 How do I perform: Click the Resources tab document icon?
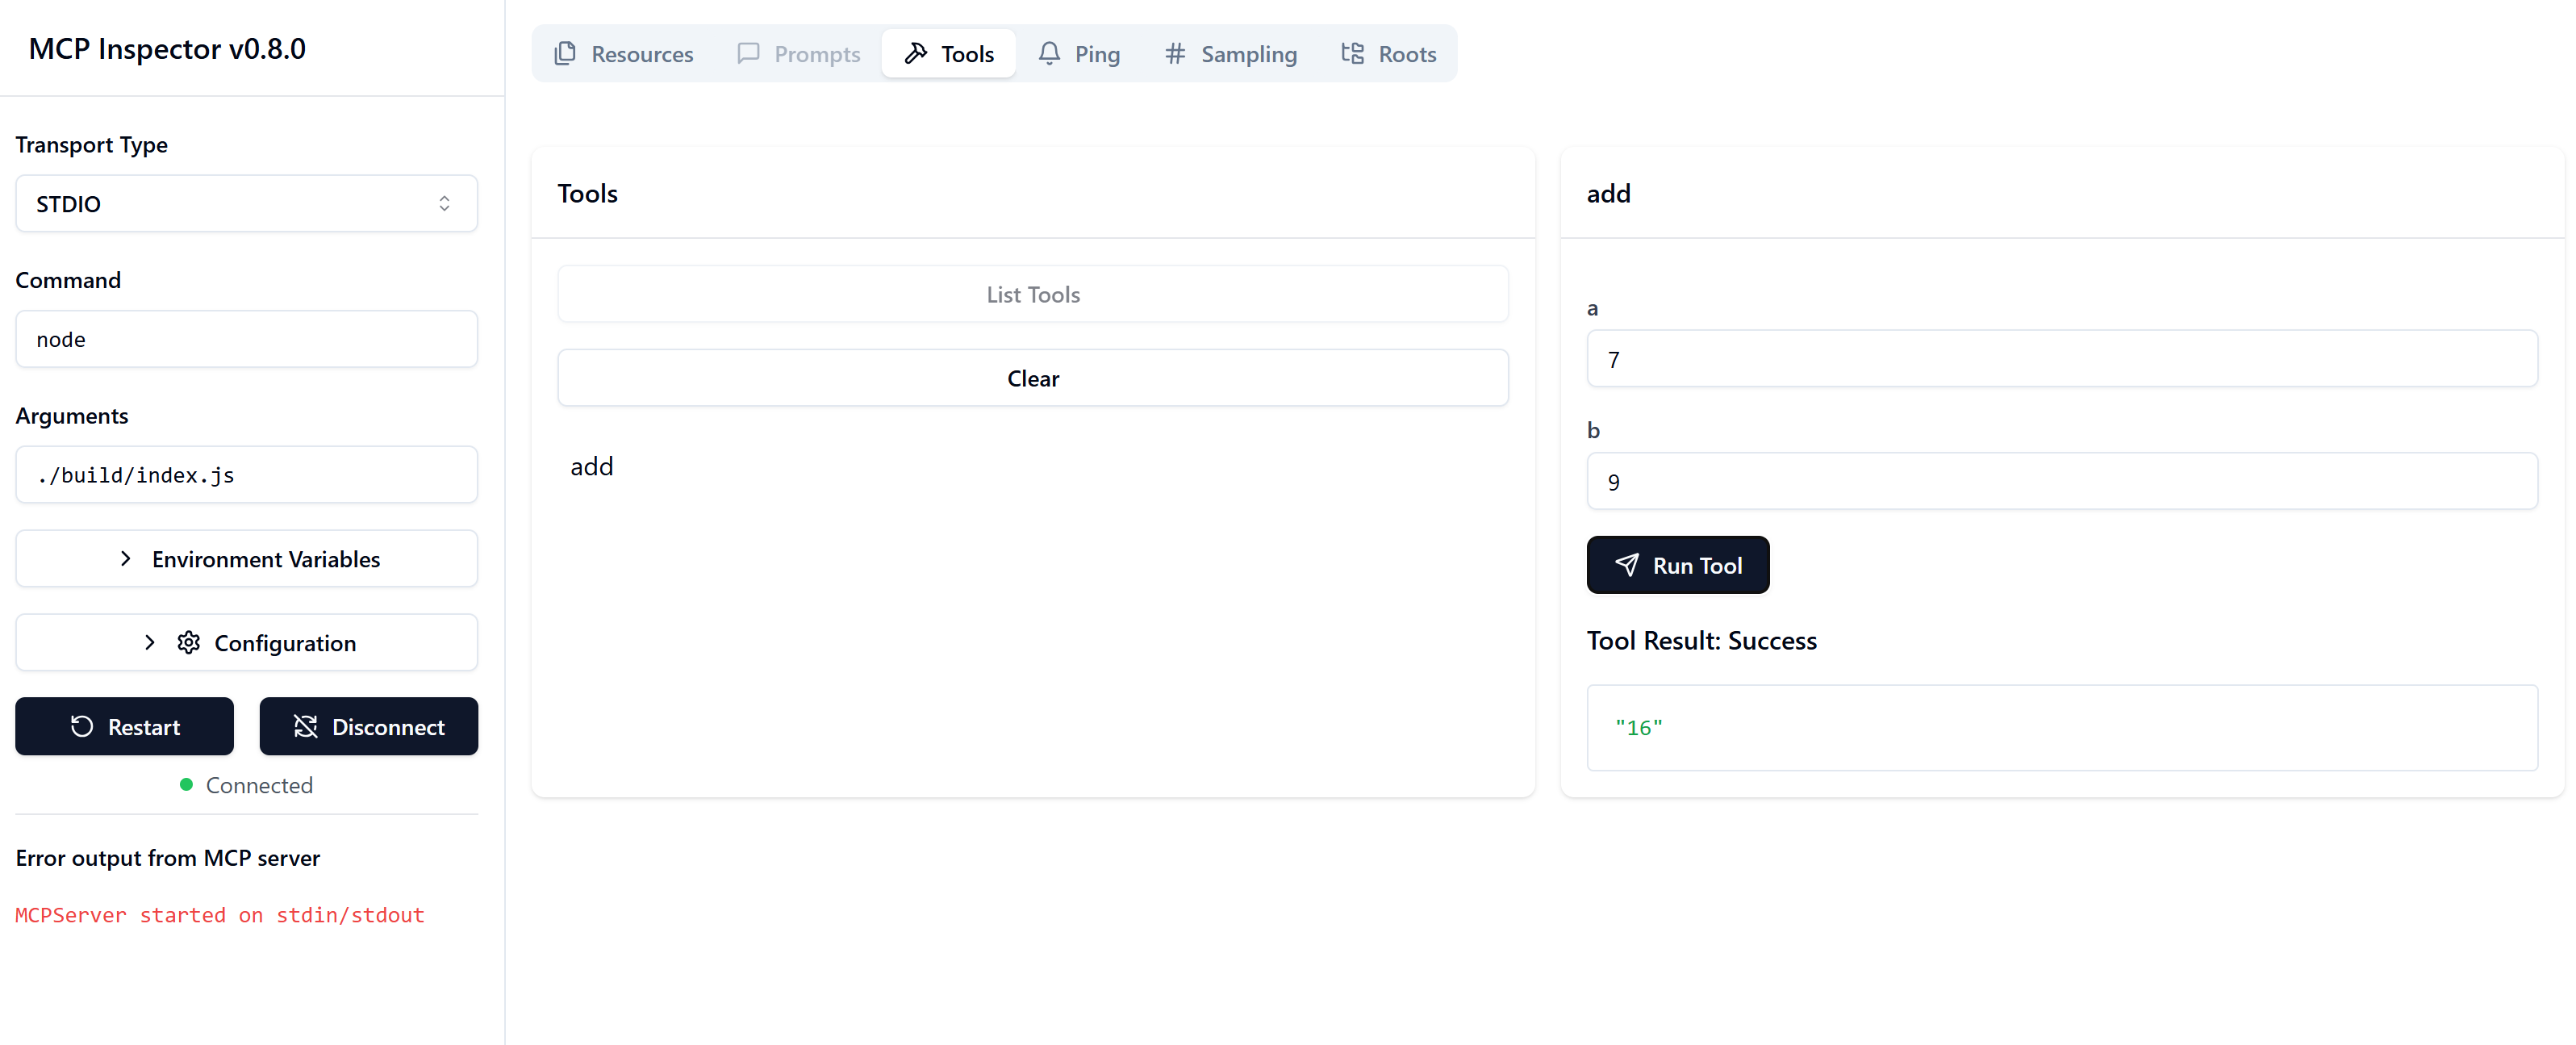pyautogui.click(x=565, y=53)
